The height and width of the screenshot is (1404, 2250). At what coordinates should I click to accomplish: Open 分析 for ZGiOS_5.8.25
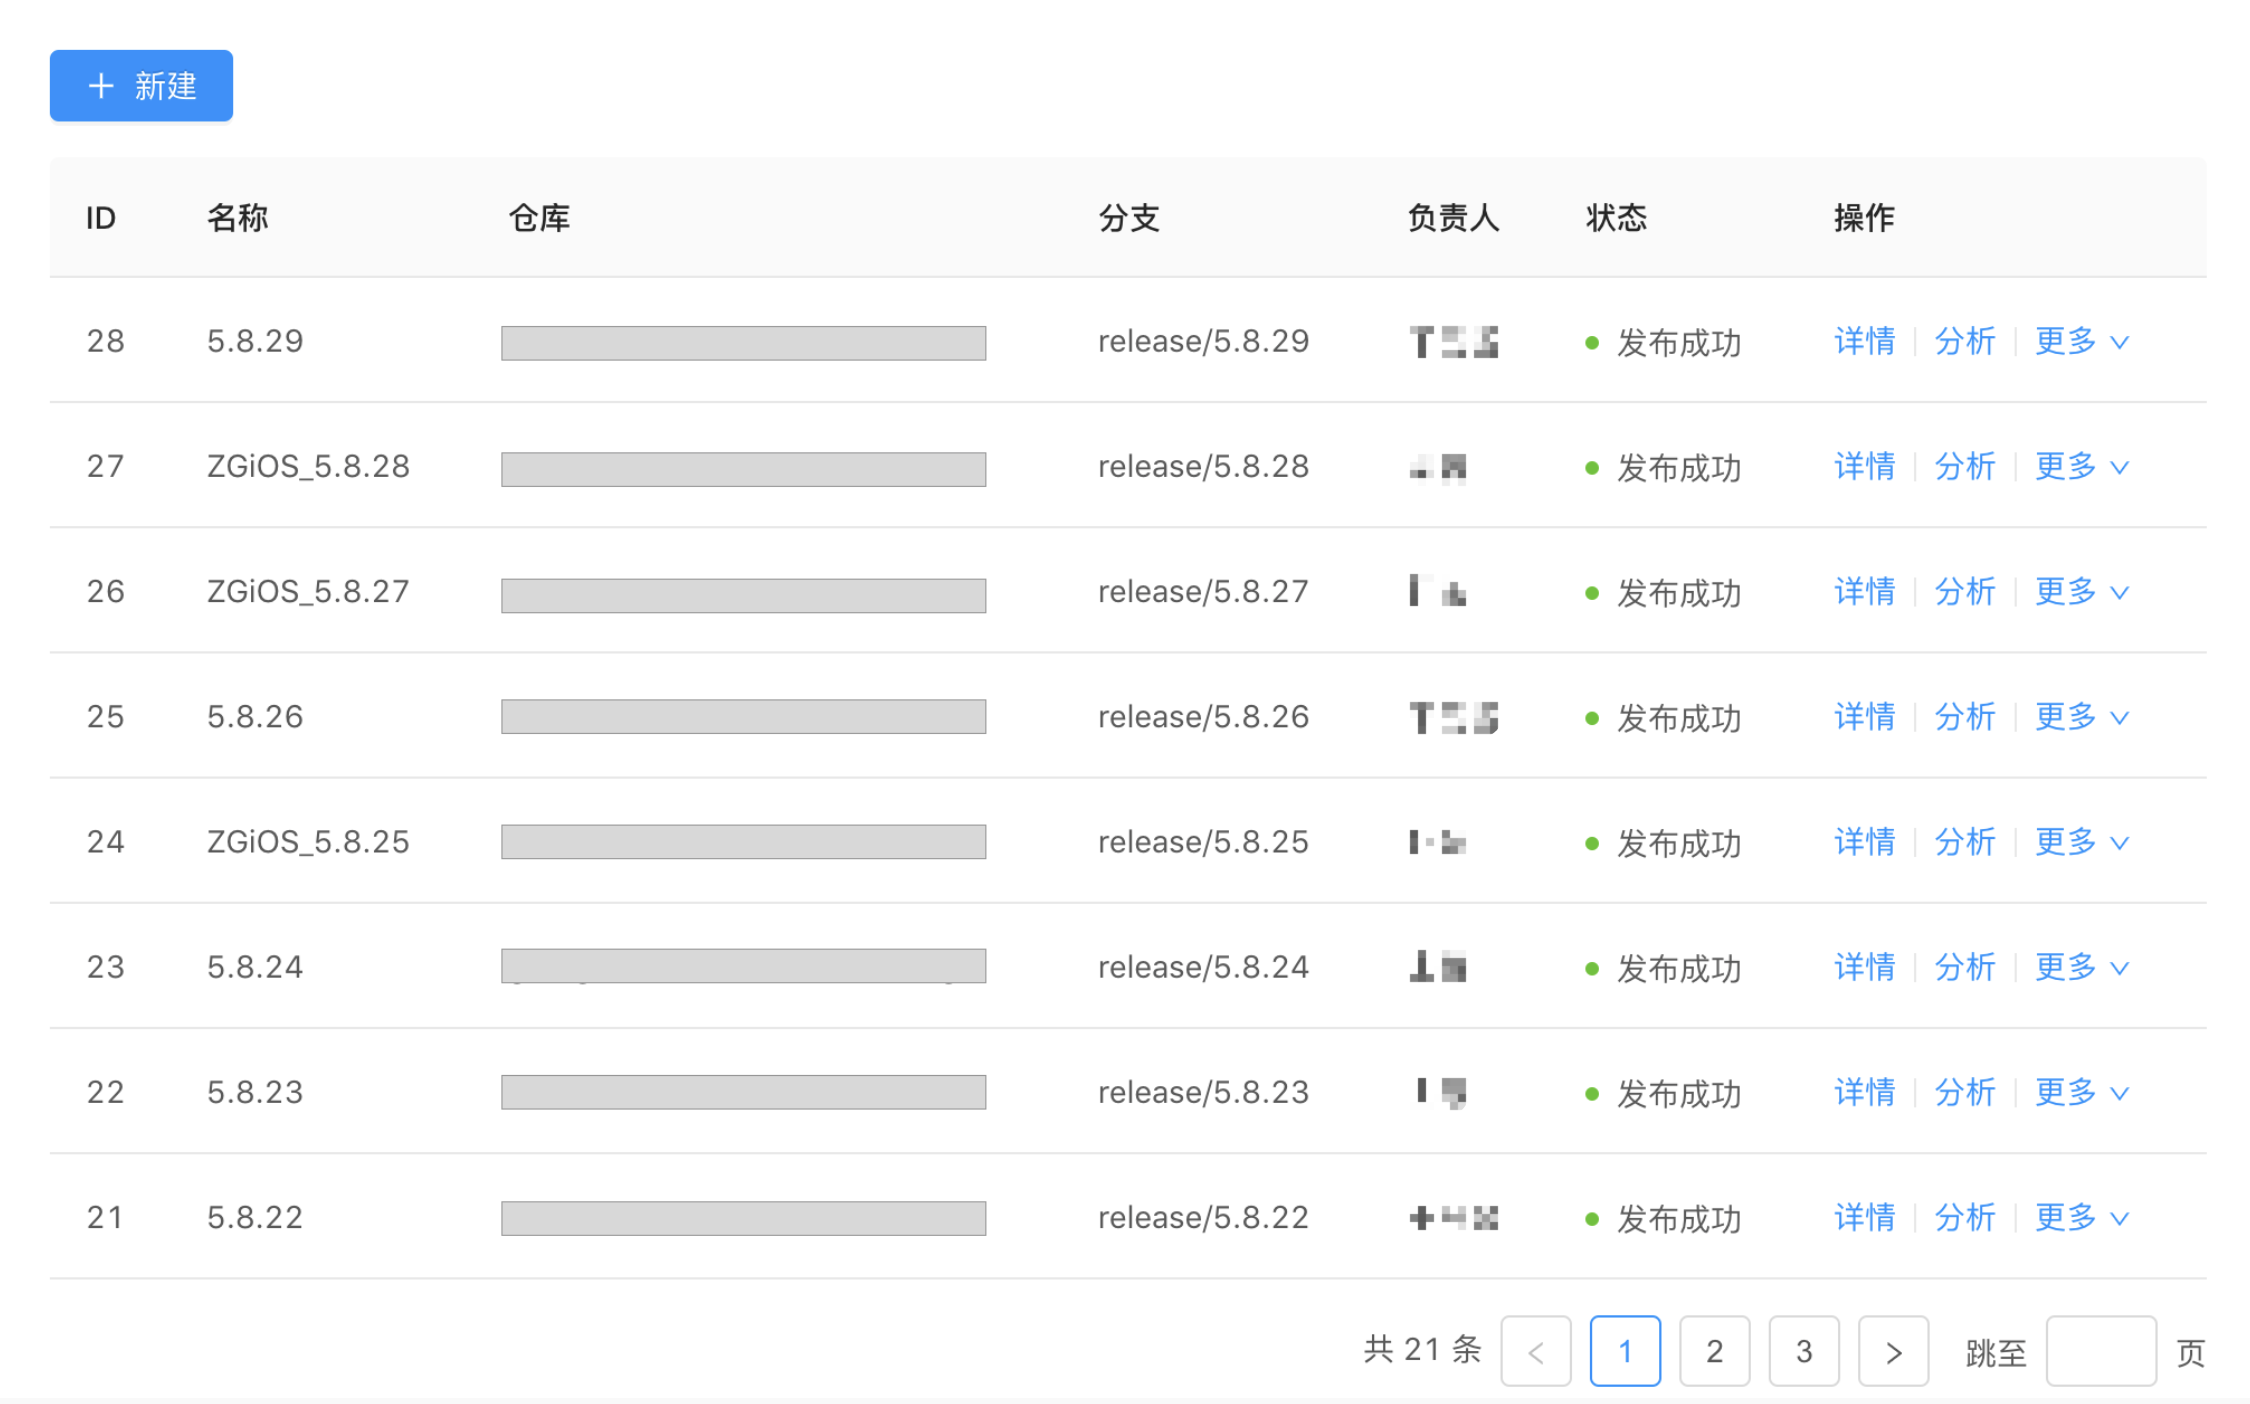[1964, 842]
